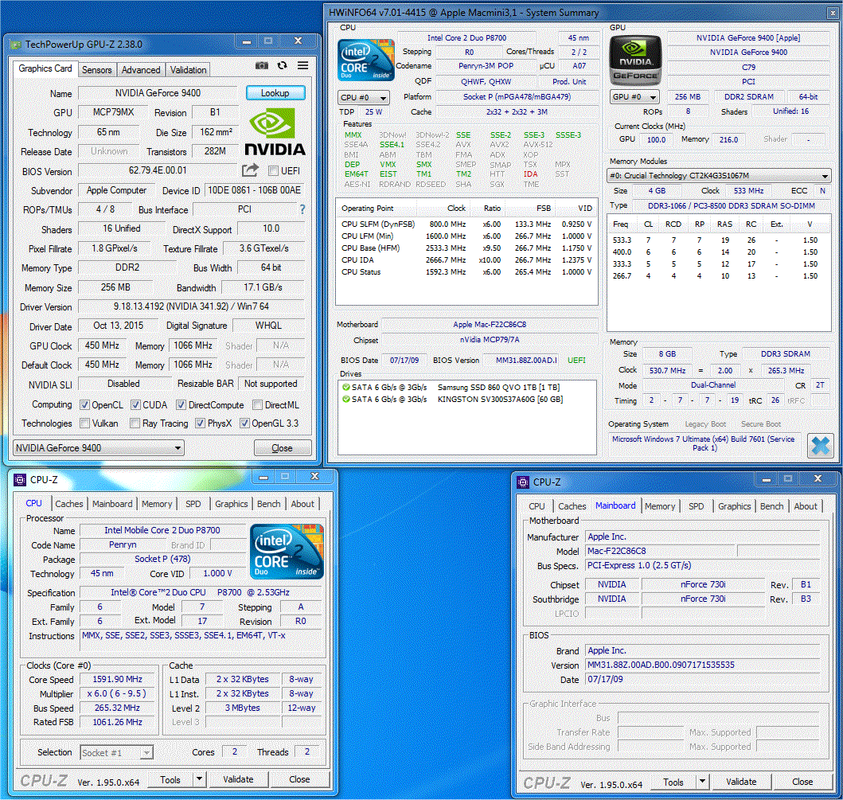Viewport: 843px width, 800px height.
Task: Click Tools button in left CPU-Z window
Action: point(170,779)
